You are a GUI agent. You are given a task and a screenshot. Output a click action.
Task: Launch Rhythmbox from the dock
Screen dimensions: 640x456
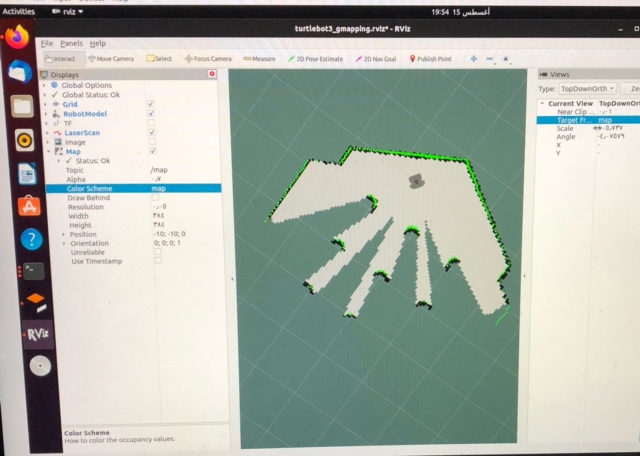tap(24, 141)
